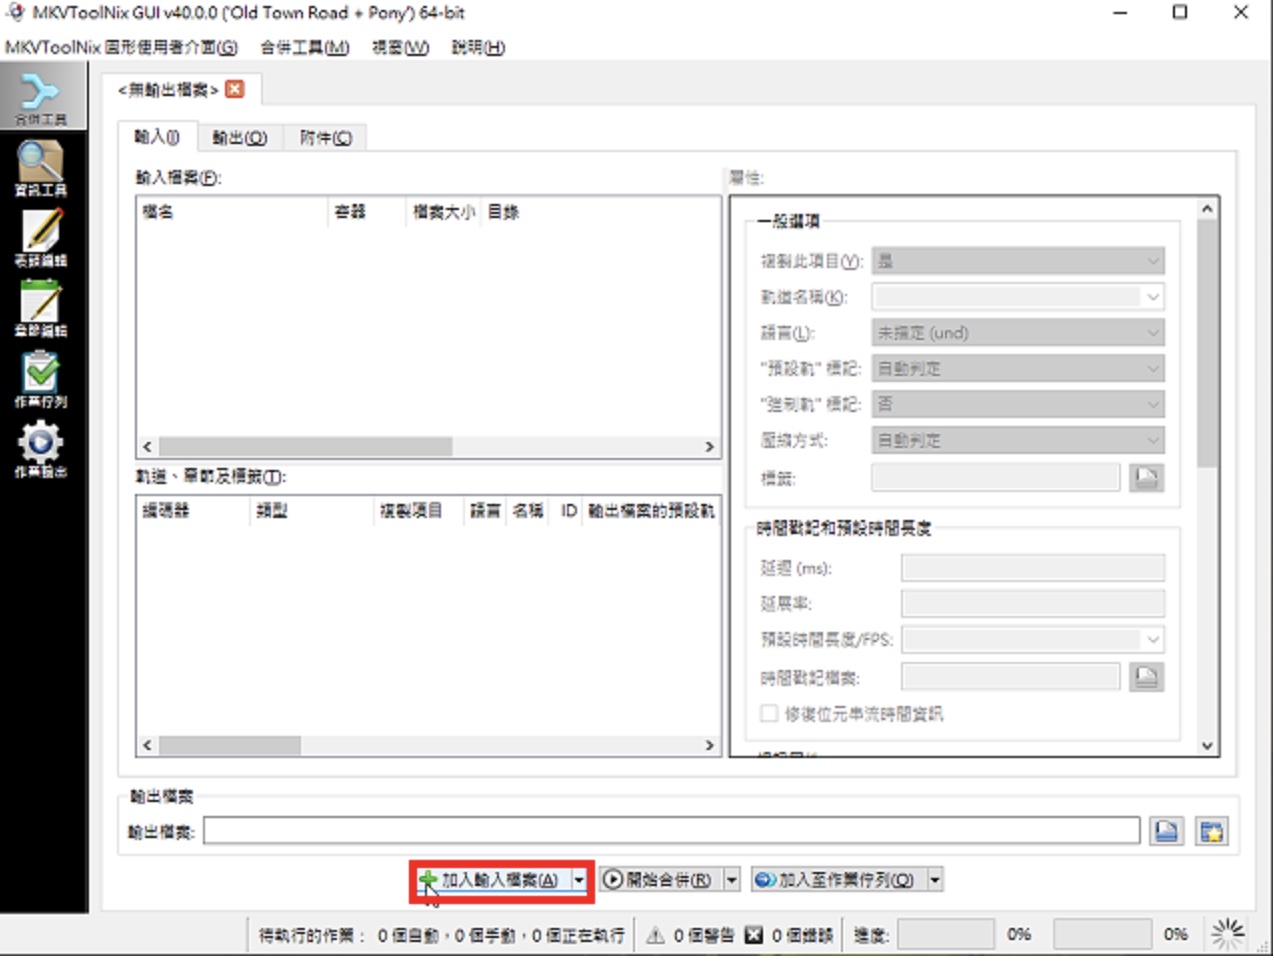Open the MKVToolNix 圖形使用者介面(G) menu
Image resolution: width=1274 pixels, height=968 pixels.
[121, 47]
